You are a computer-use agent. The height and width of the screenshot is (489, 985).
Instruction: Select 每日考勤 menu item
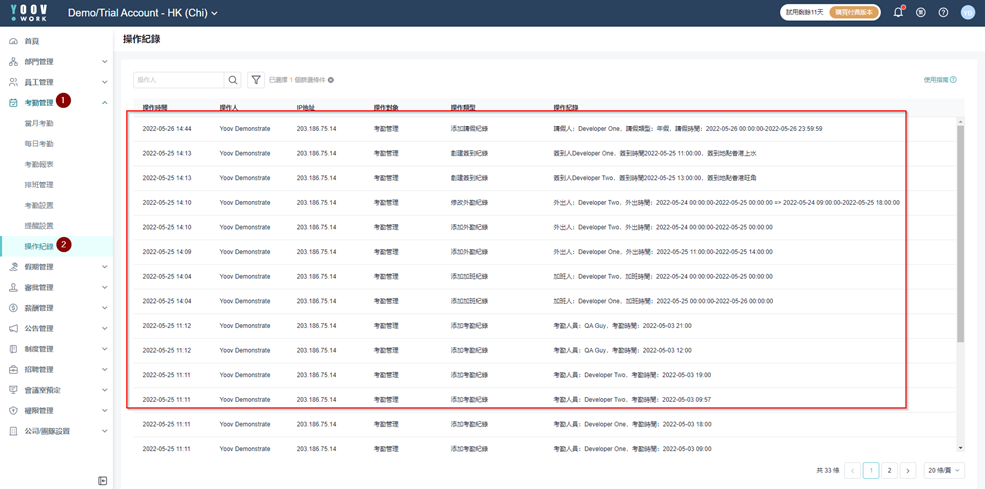point(39,144)
